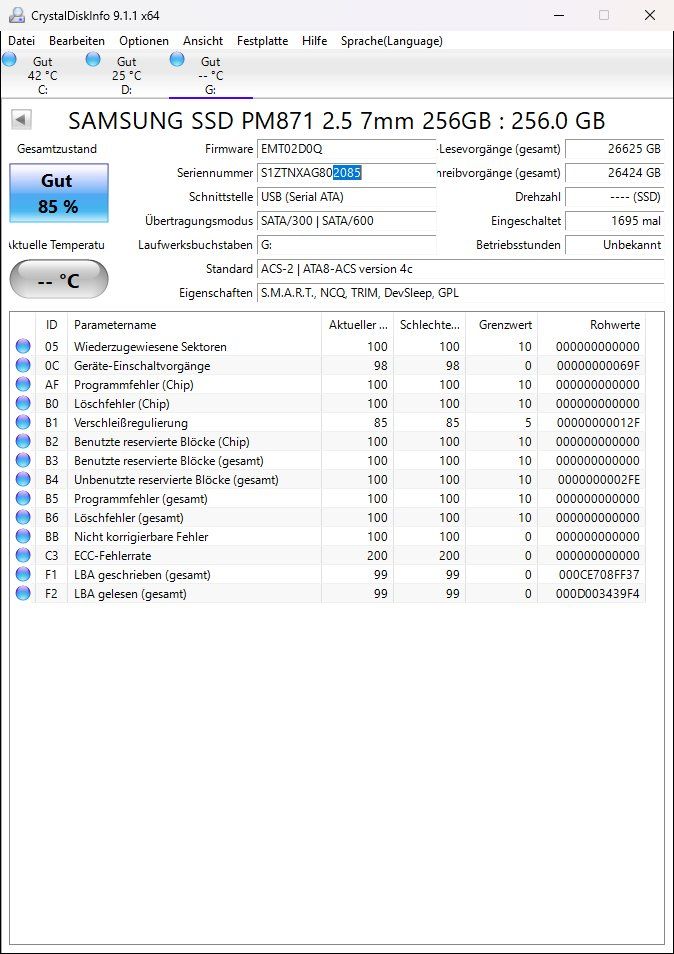Click status orb for Nicht korrigierbare Fehler
The width and height of the screenshot is (674, 954).
click(23, 537)
